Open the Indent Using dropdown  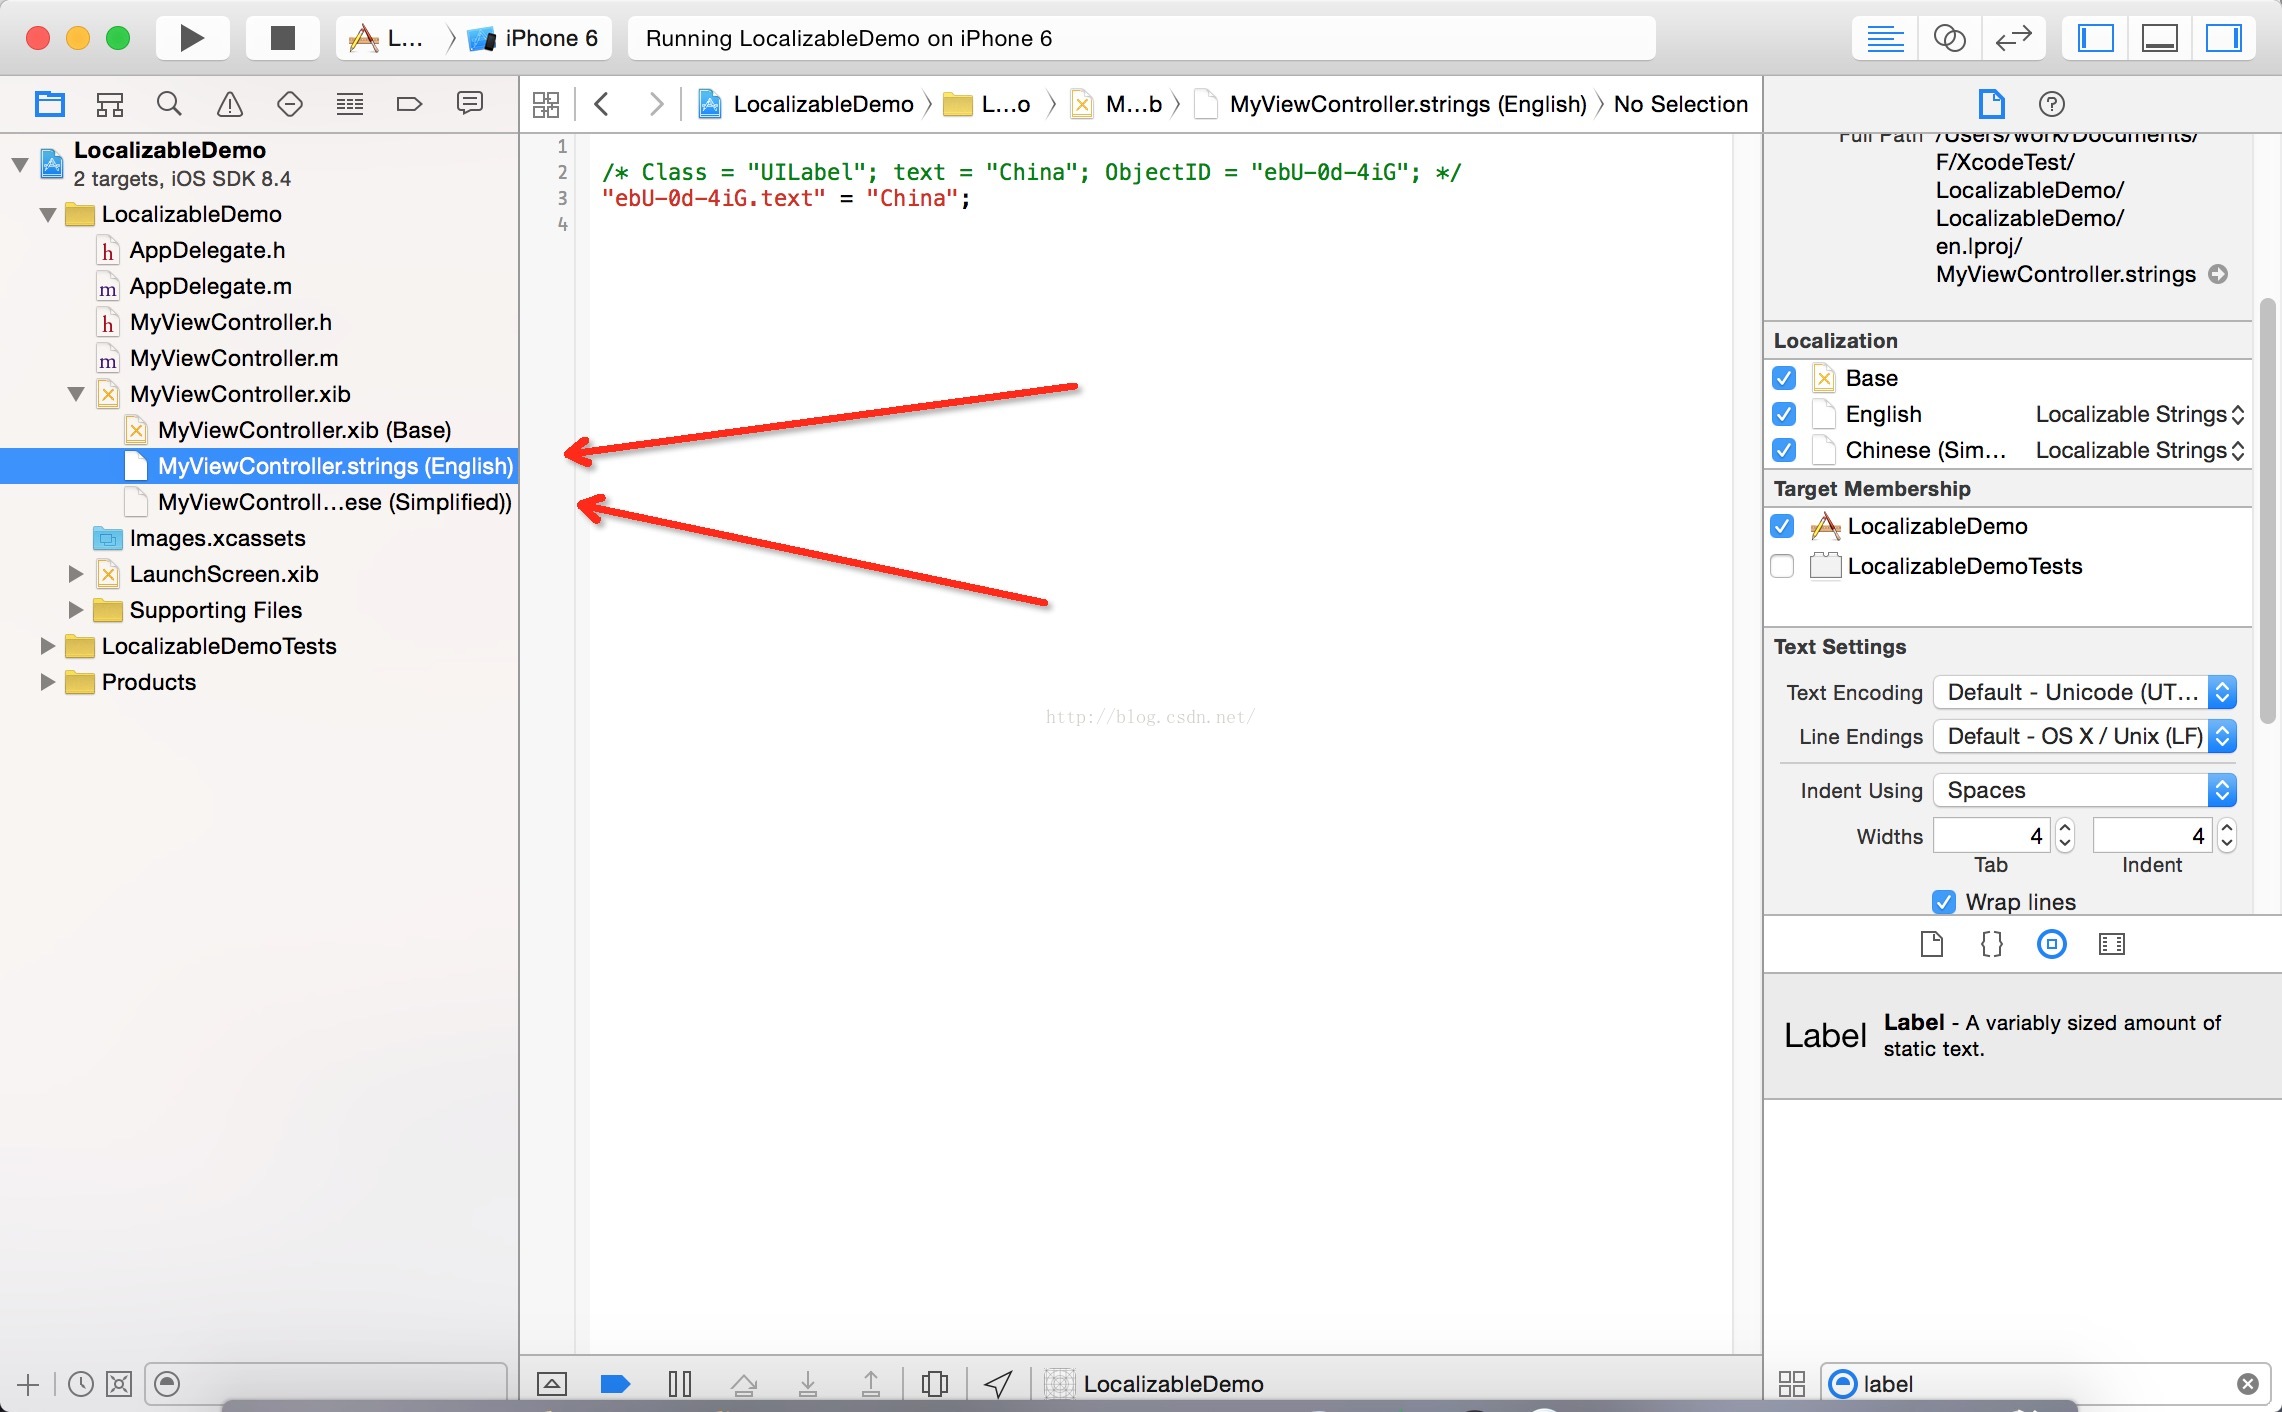[x=2085, y=790]
